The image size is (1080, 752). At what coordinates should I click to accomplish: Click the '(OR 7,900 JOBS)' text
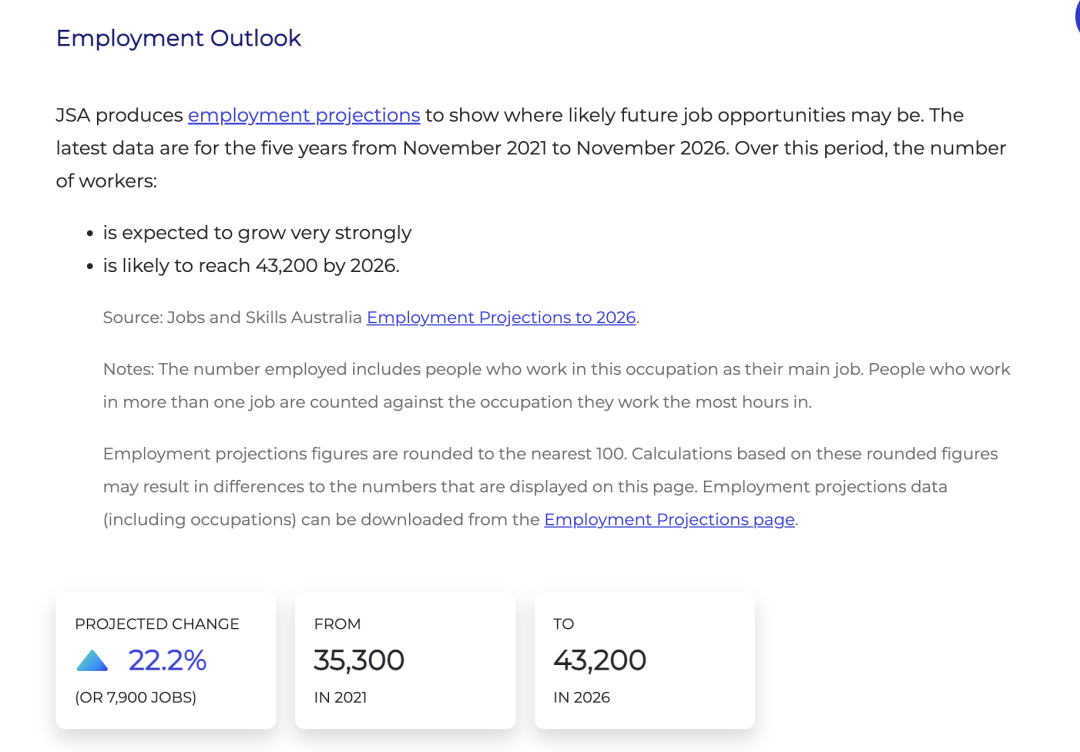pyautogui.click(x=135, y=697)
